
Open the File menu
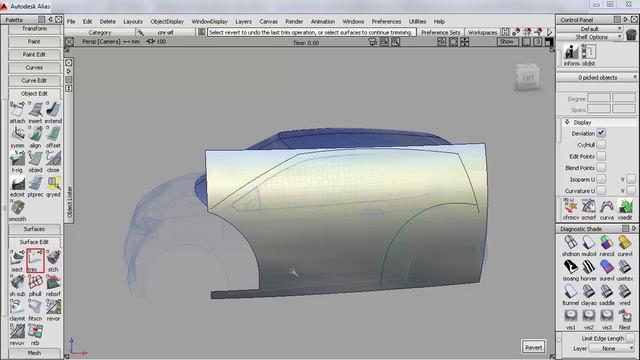pyautogui.click(x=71, y=21)
